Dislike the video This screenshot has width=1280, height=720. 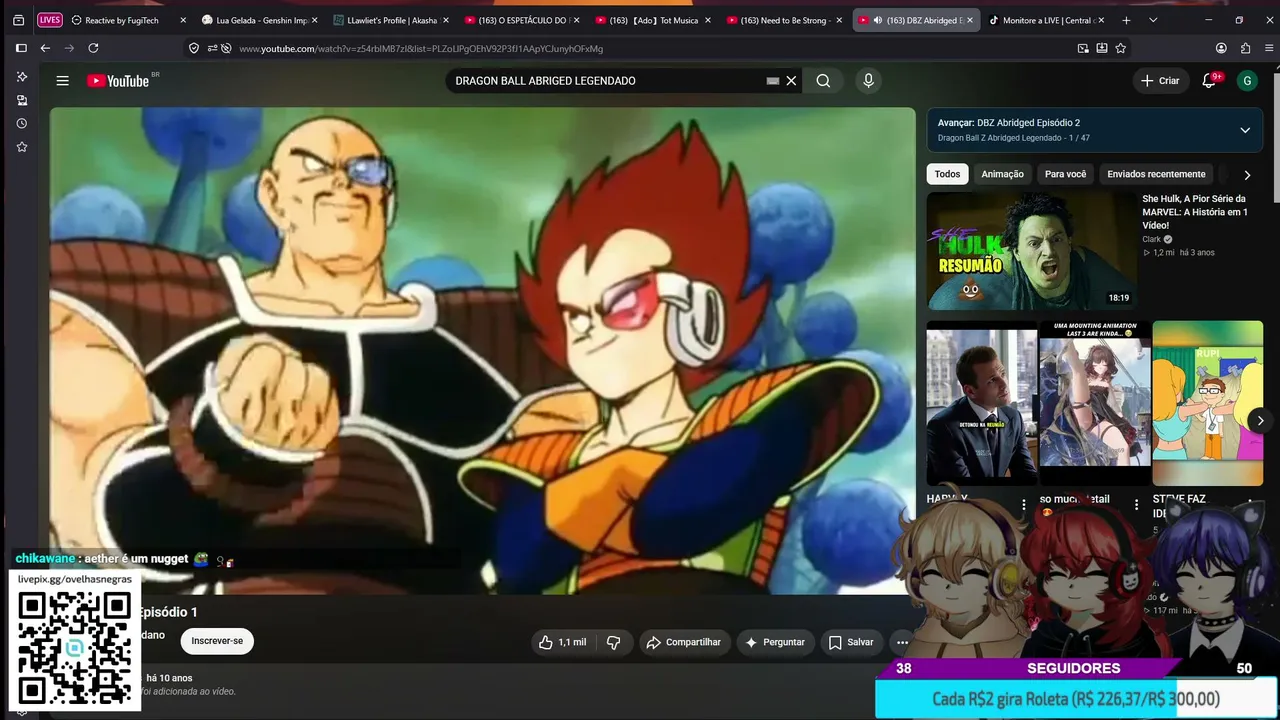coord(614,642)
